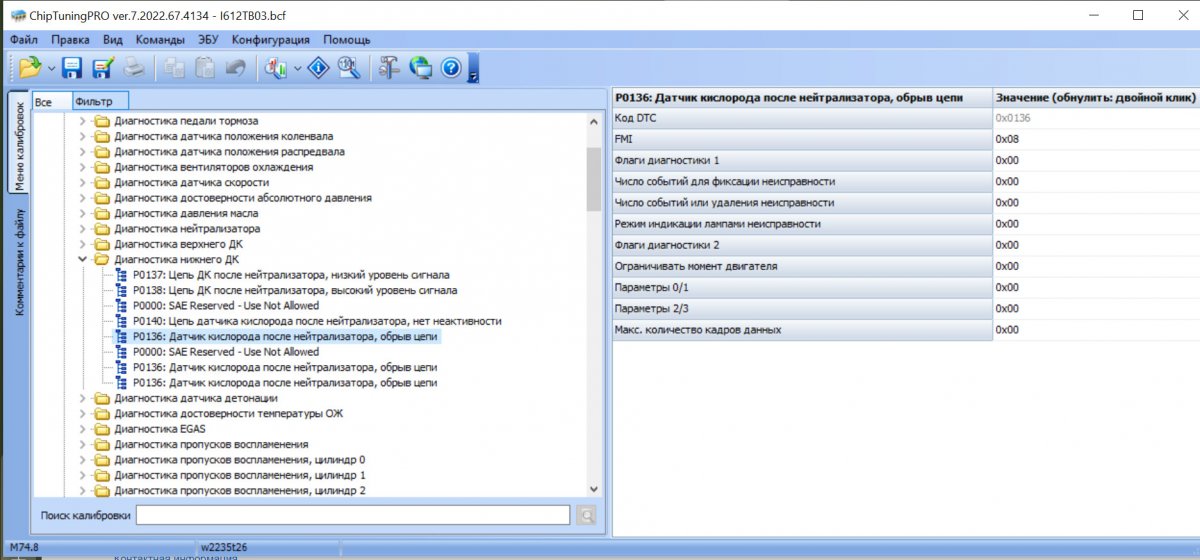
Task: Select the Комментарии к файлу side tab
Action: click(18, 263)
